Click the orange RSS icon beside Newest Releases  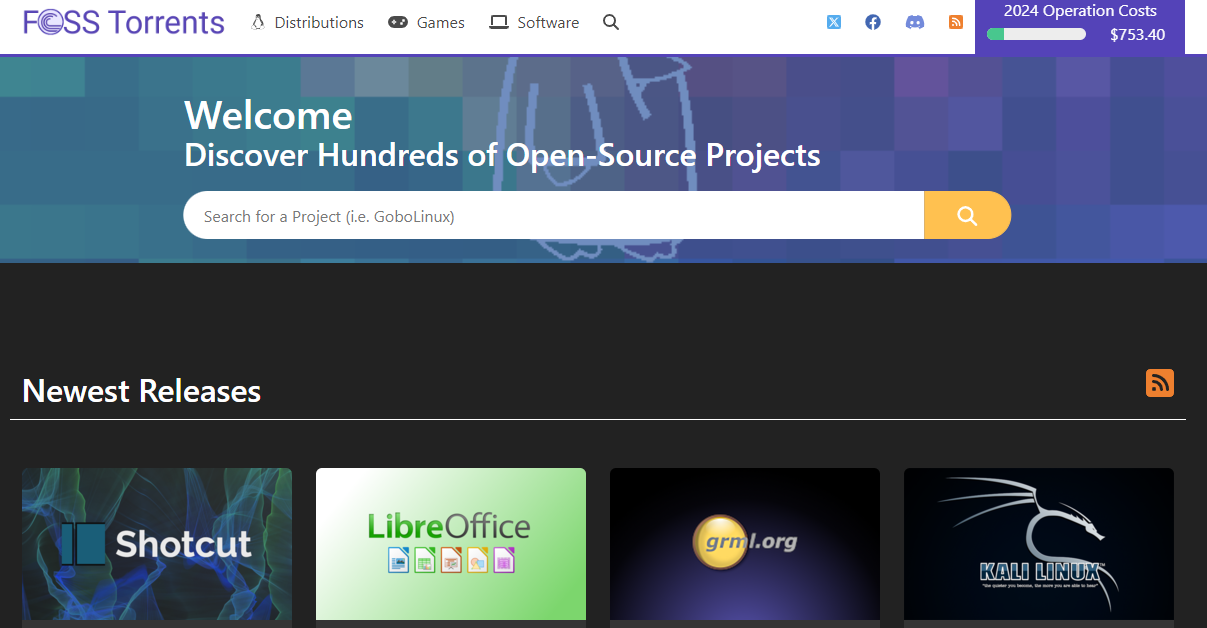click(1159, 383)
